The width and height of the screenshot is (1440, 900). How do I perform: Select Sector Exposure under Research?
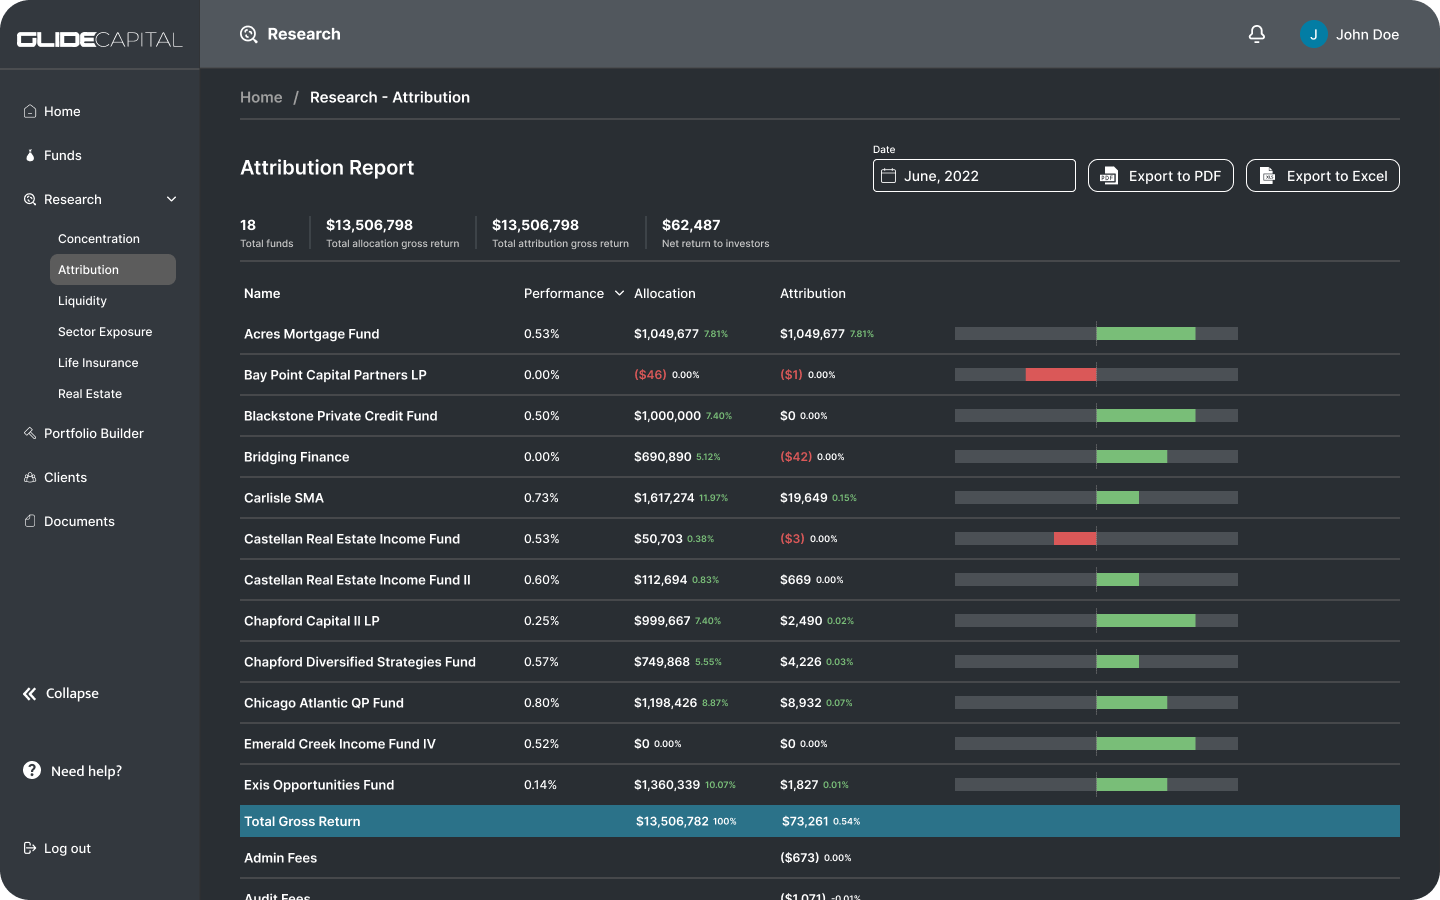105,332
